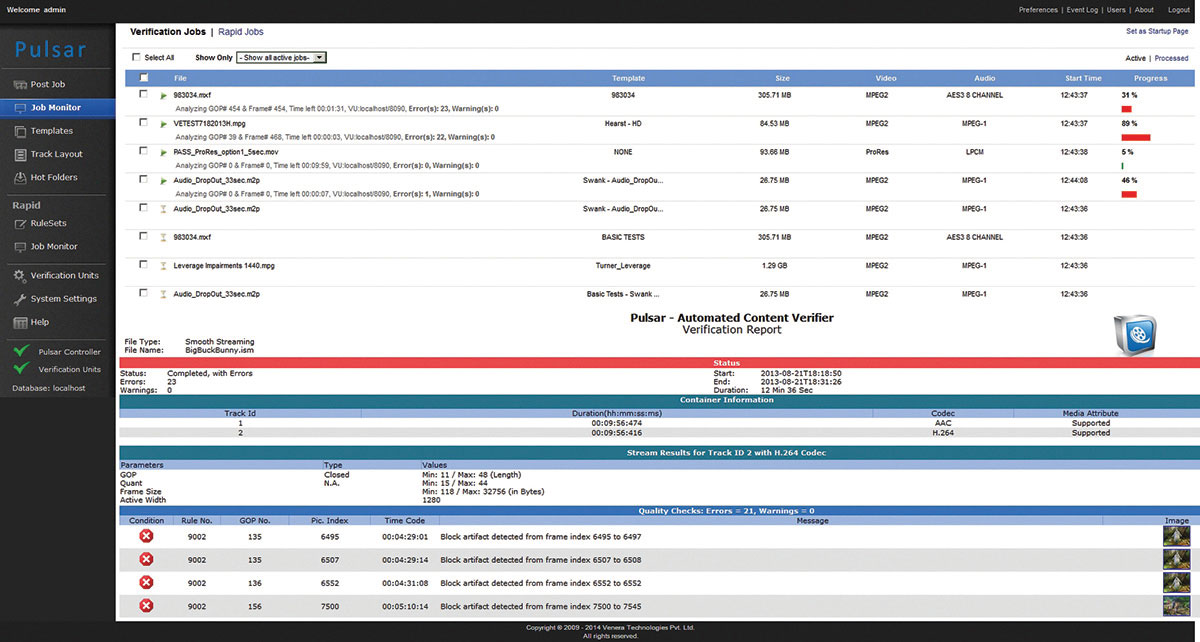1200x642 pixels.
Task: Click the red error icon for pic index 6507
Action: coord(146,560)
